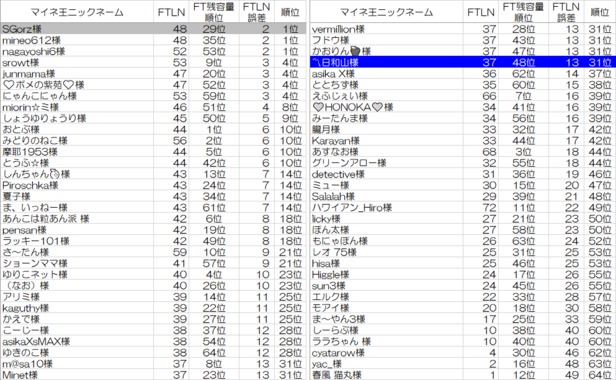This screenshot has width=616, height=380.
Task: Select the blue-highlighted 日和山様 name cell
Action: coord(386,62)
